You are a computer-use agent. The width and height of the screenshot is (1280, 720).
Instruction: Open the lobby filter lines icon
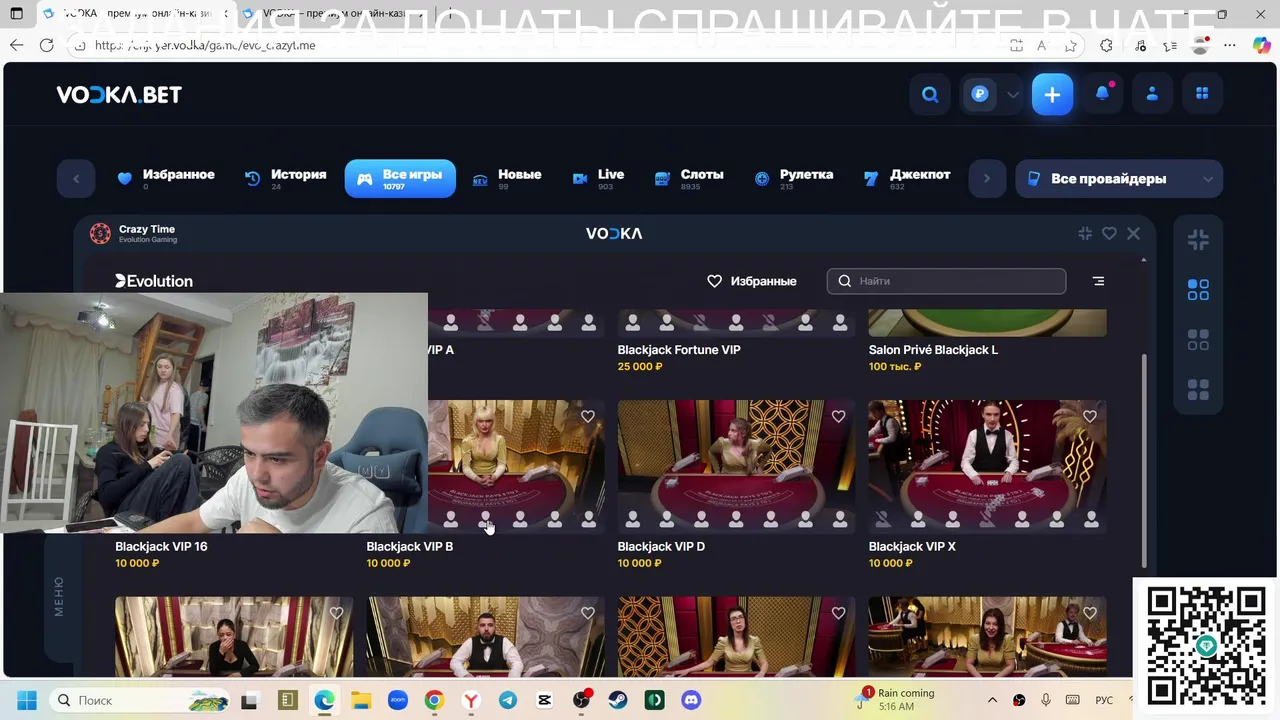(x=1098, y=281)
